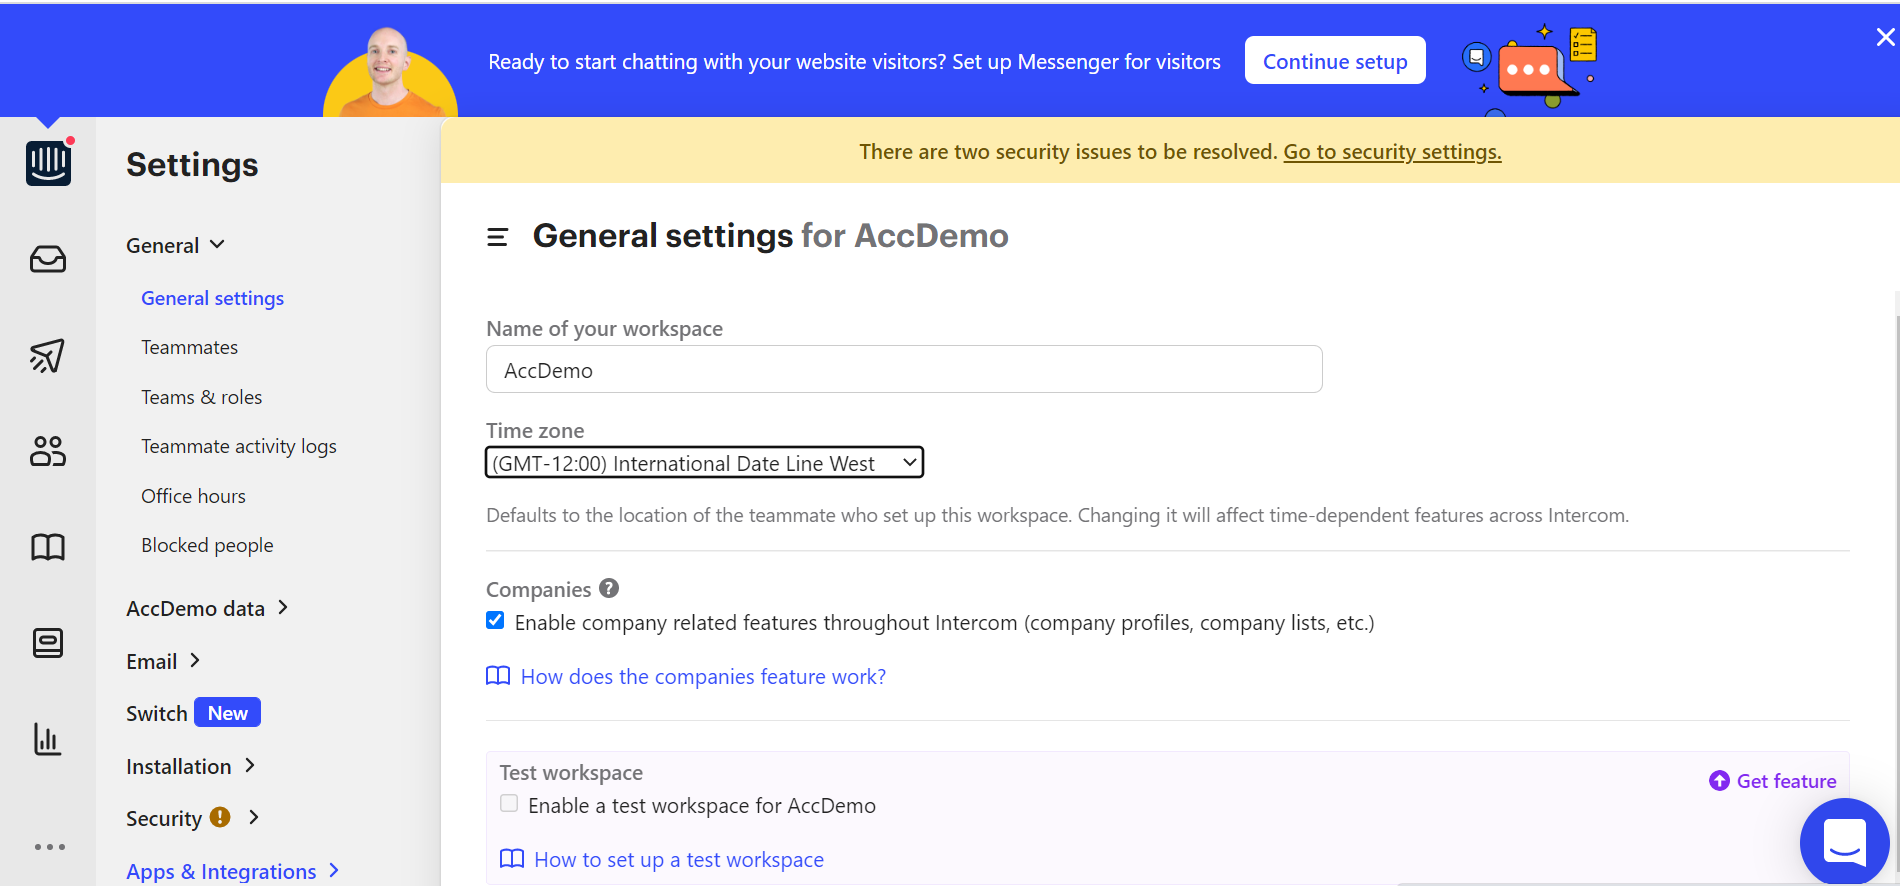1900x886 pixels.
Task: Toggle the settings menu hamburger icon
Action: click(x=497, y=237)
